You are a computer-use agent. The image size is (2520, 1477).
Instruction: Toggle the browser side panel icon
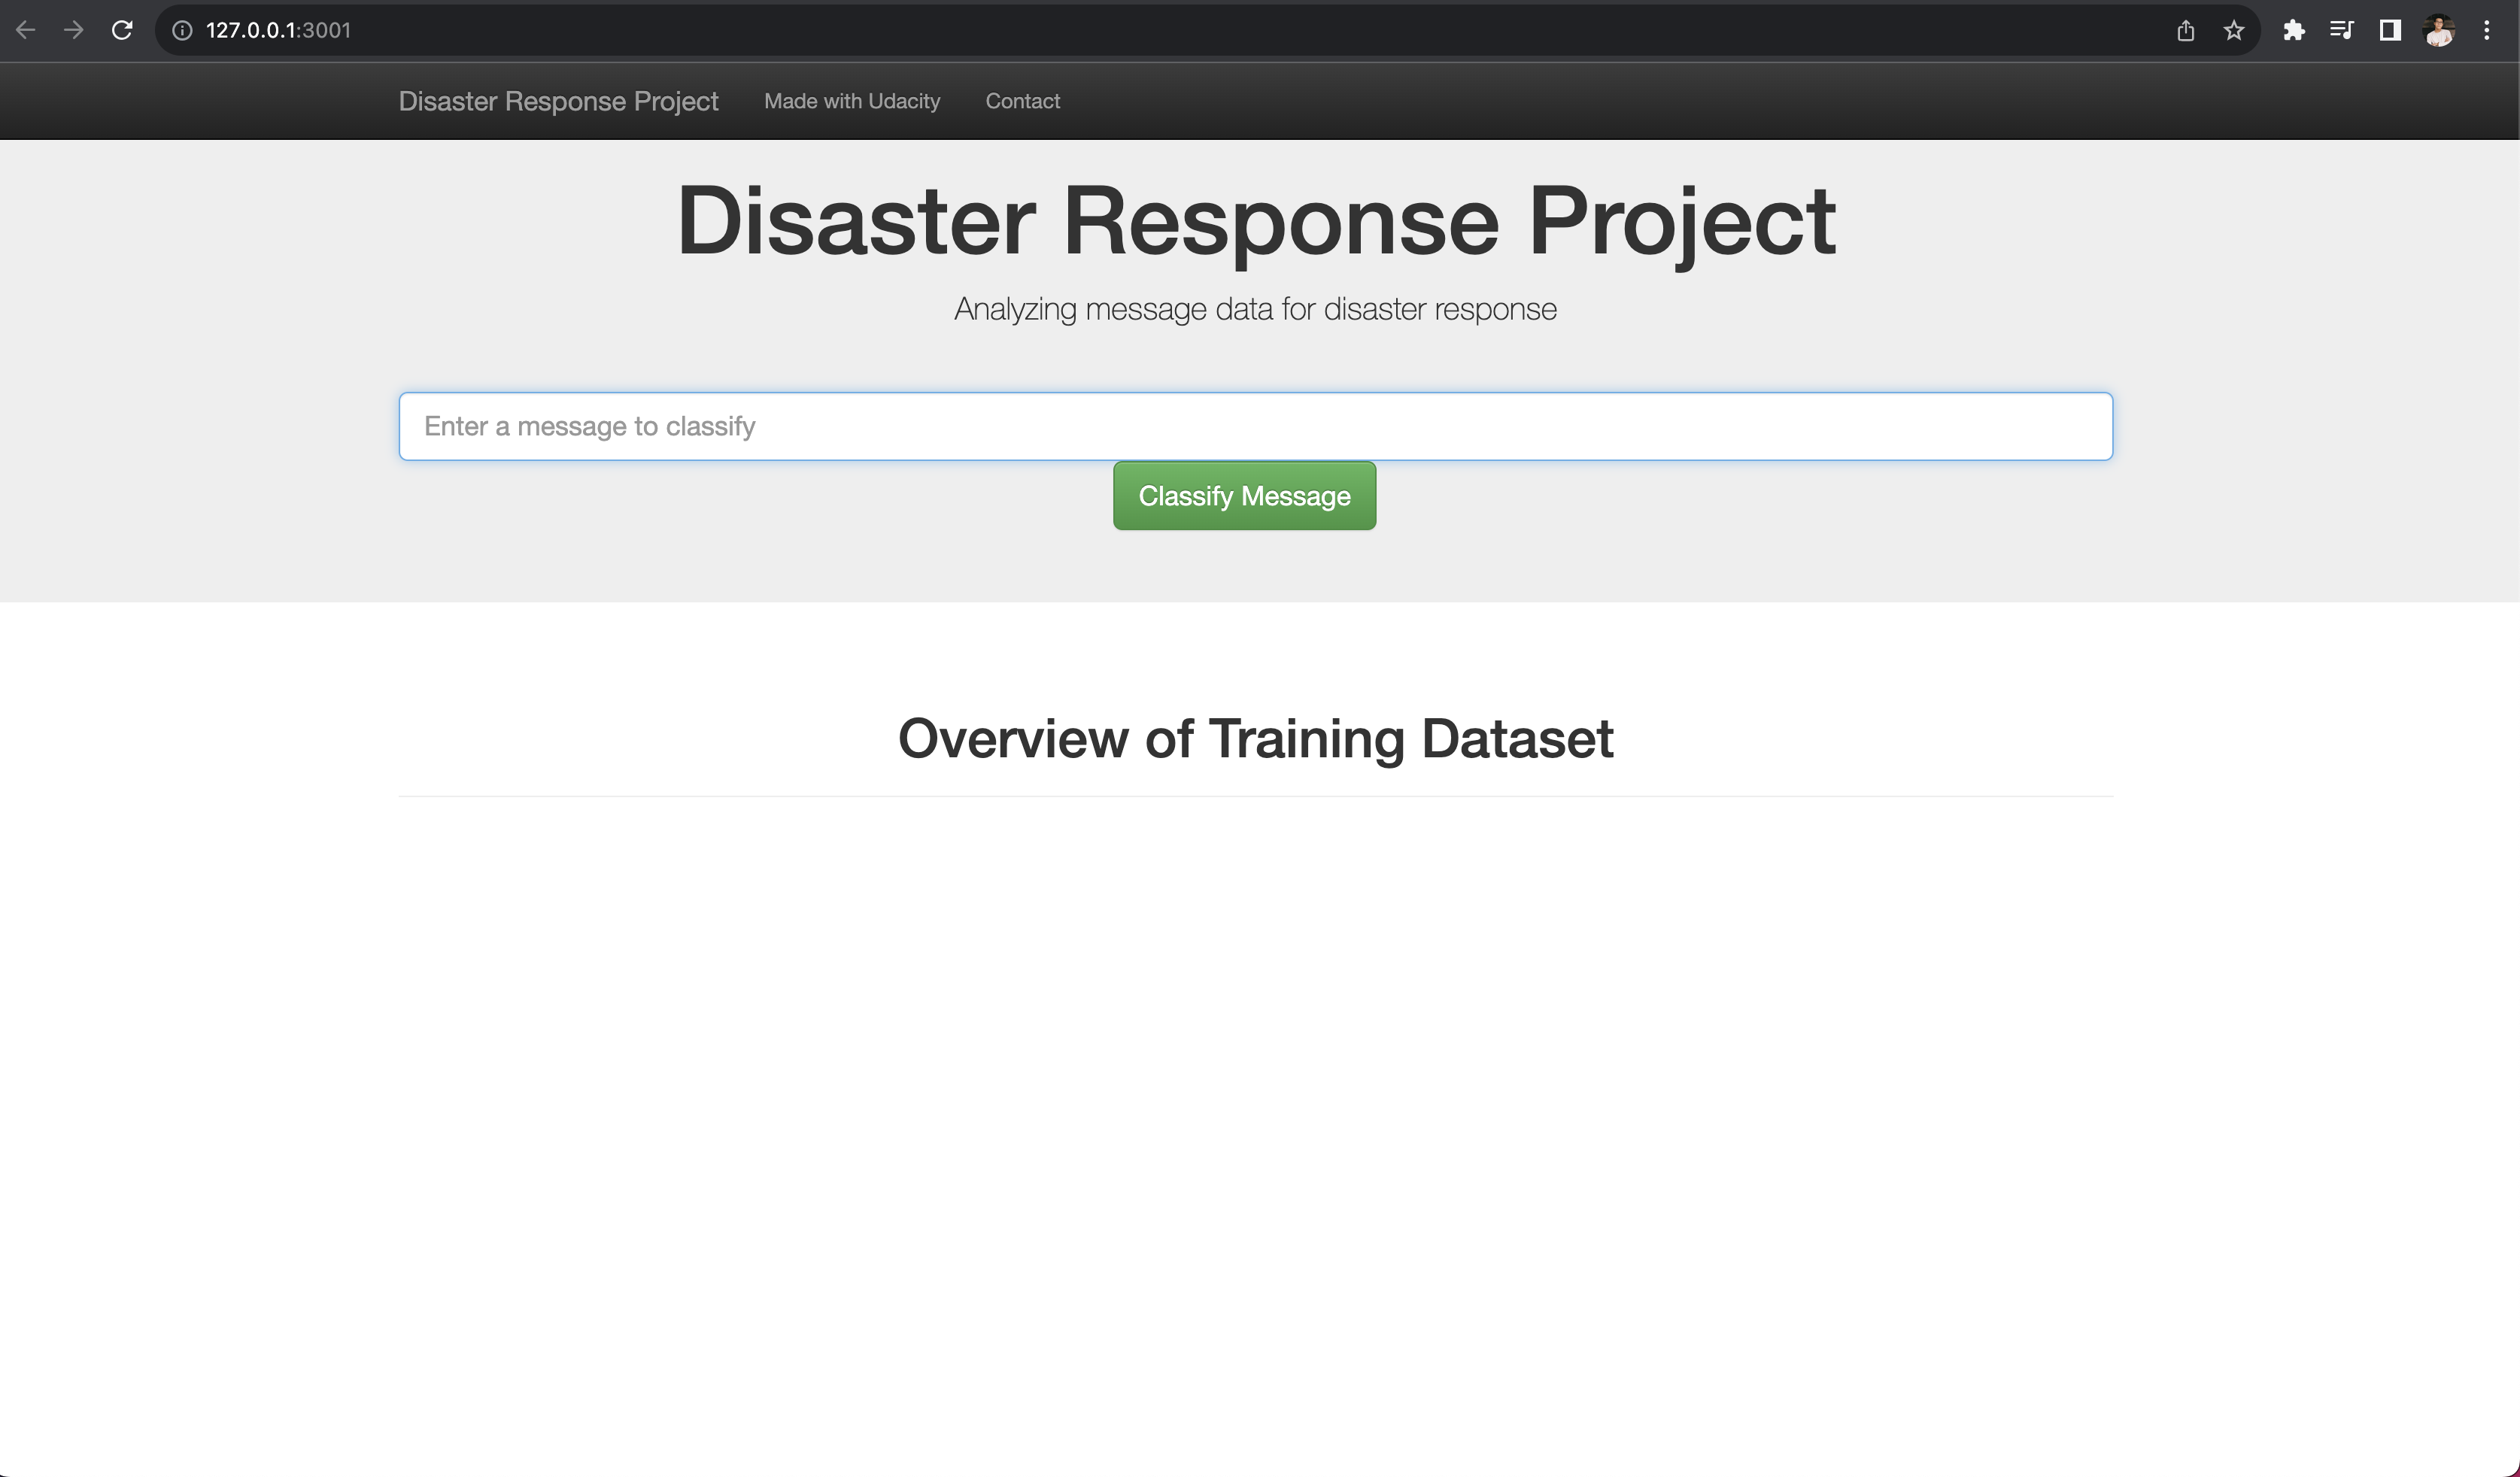2390,30
